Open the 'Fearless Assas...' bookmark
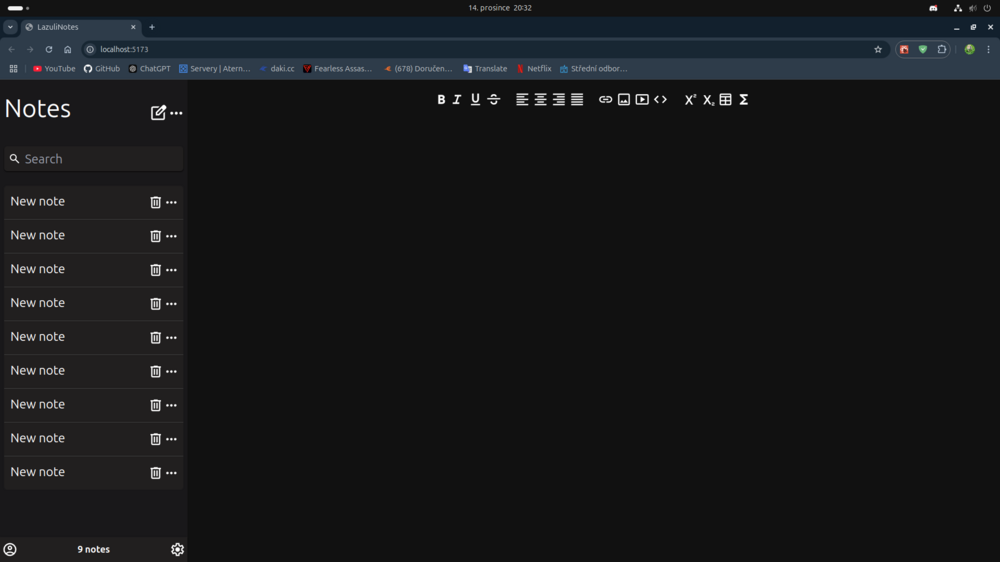This screenshot has height=562, width=1000. (x=337, y=68)
